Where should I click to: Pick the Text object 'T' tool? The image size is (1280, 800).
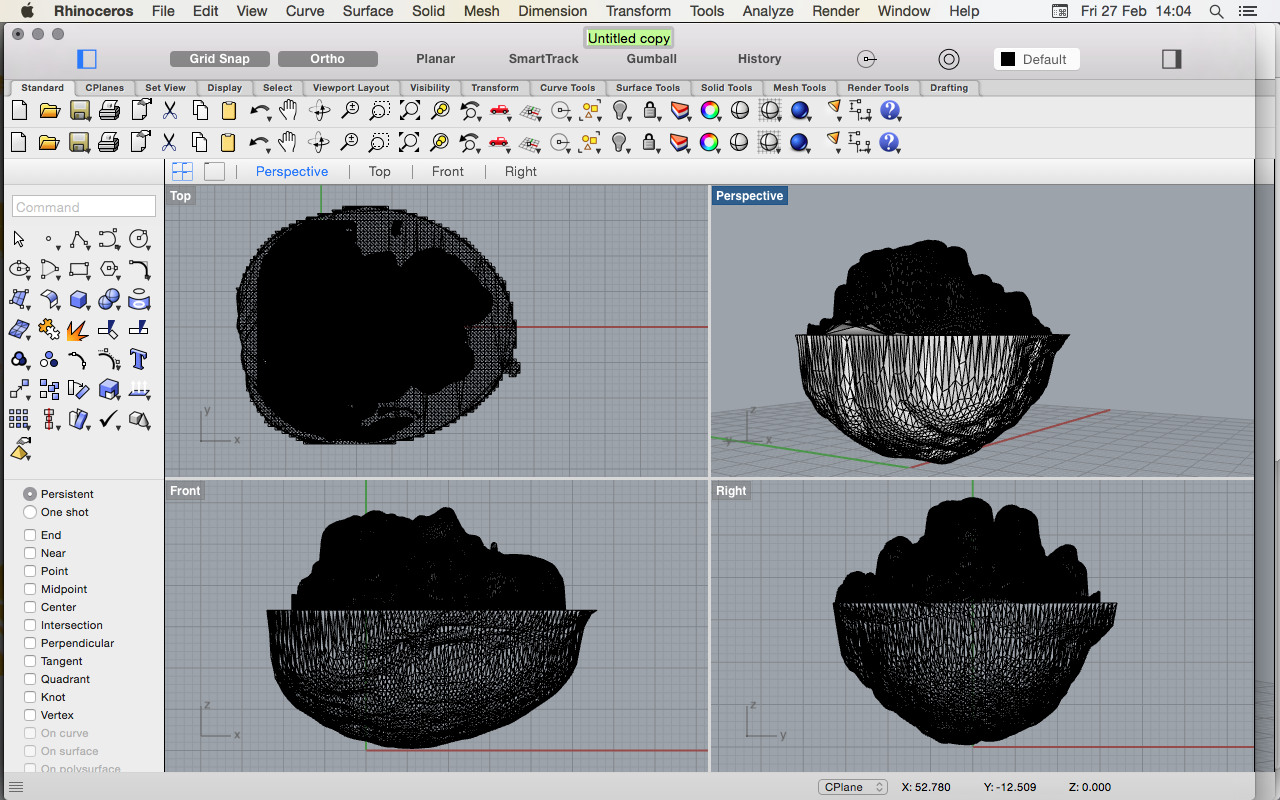click(x=139, y=359)
